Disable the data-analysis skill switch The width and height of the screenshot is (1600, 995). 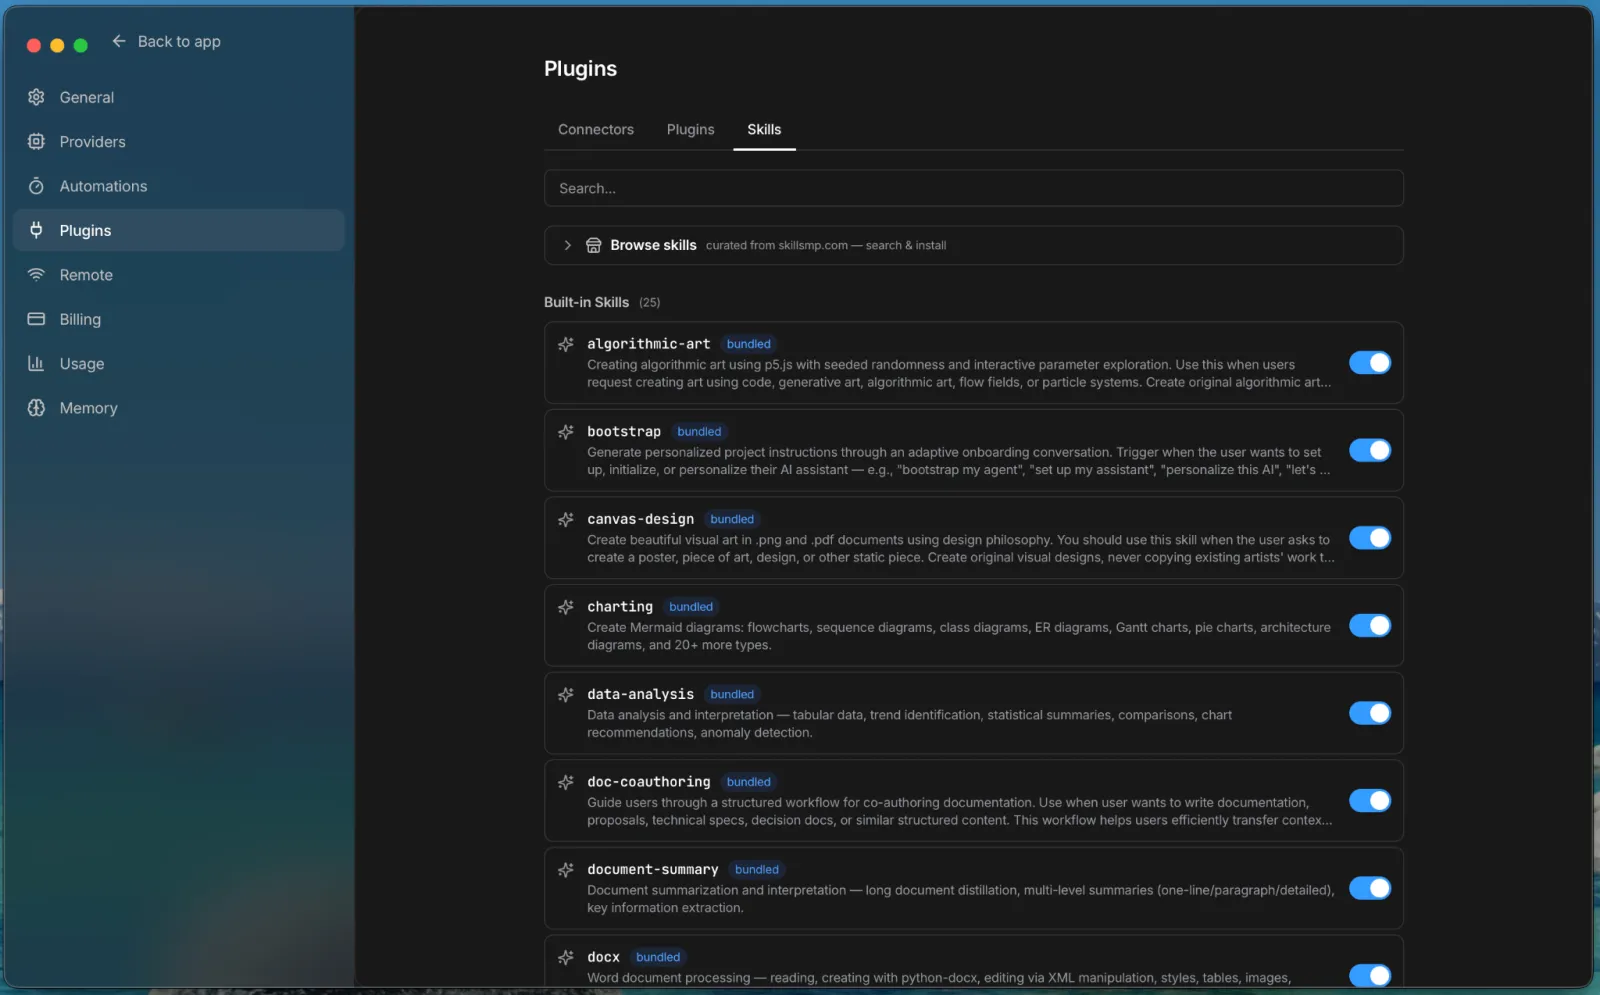click(x=1369, y=713)
